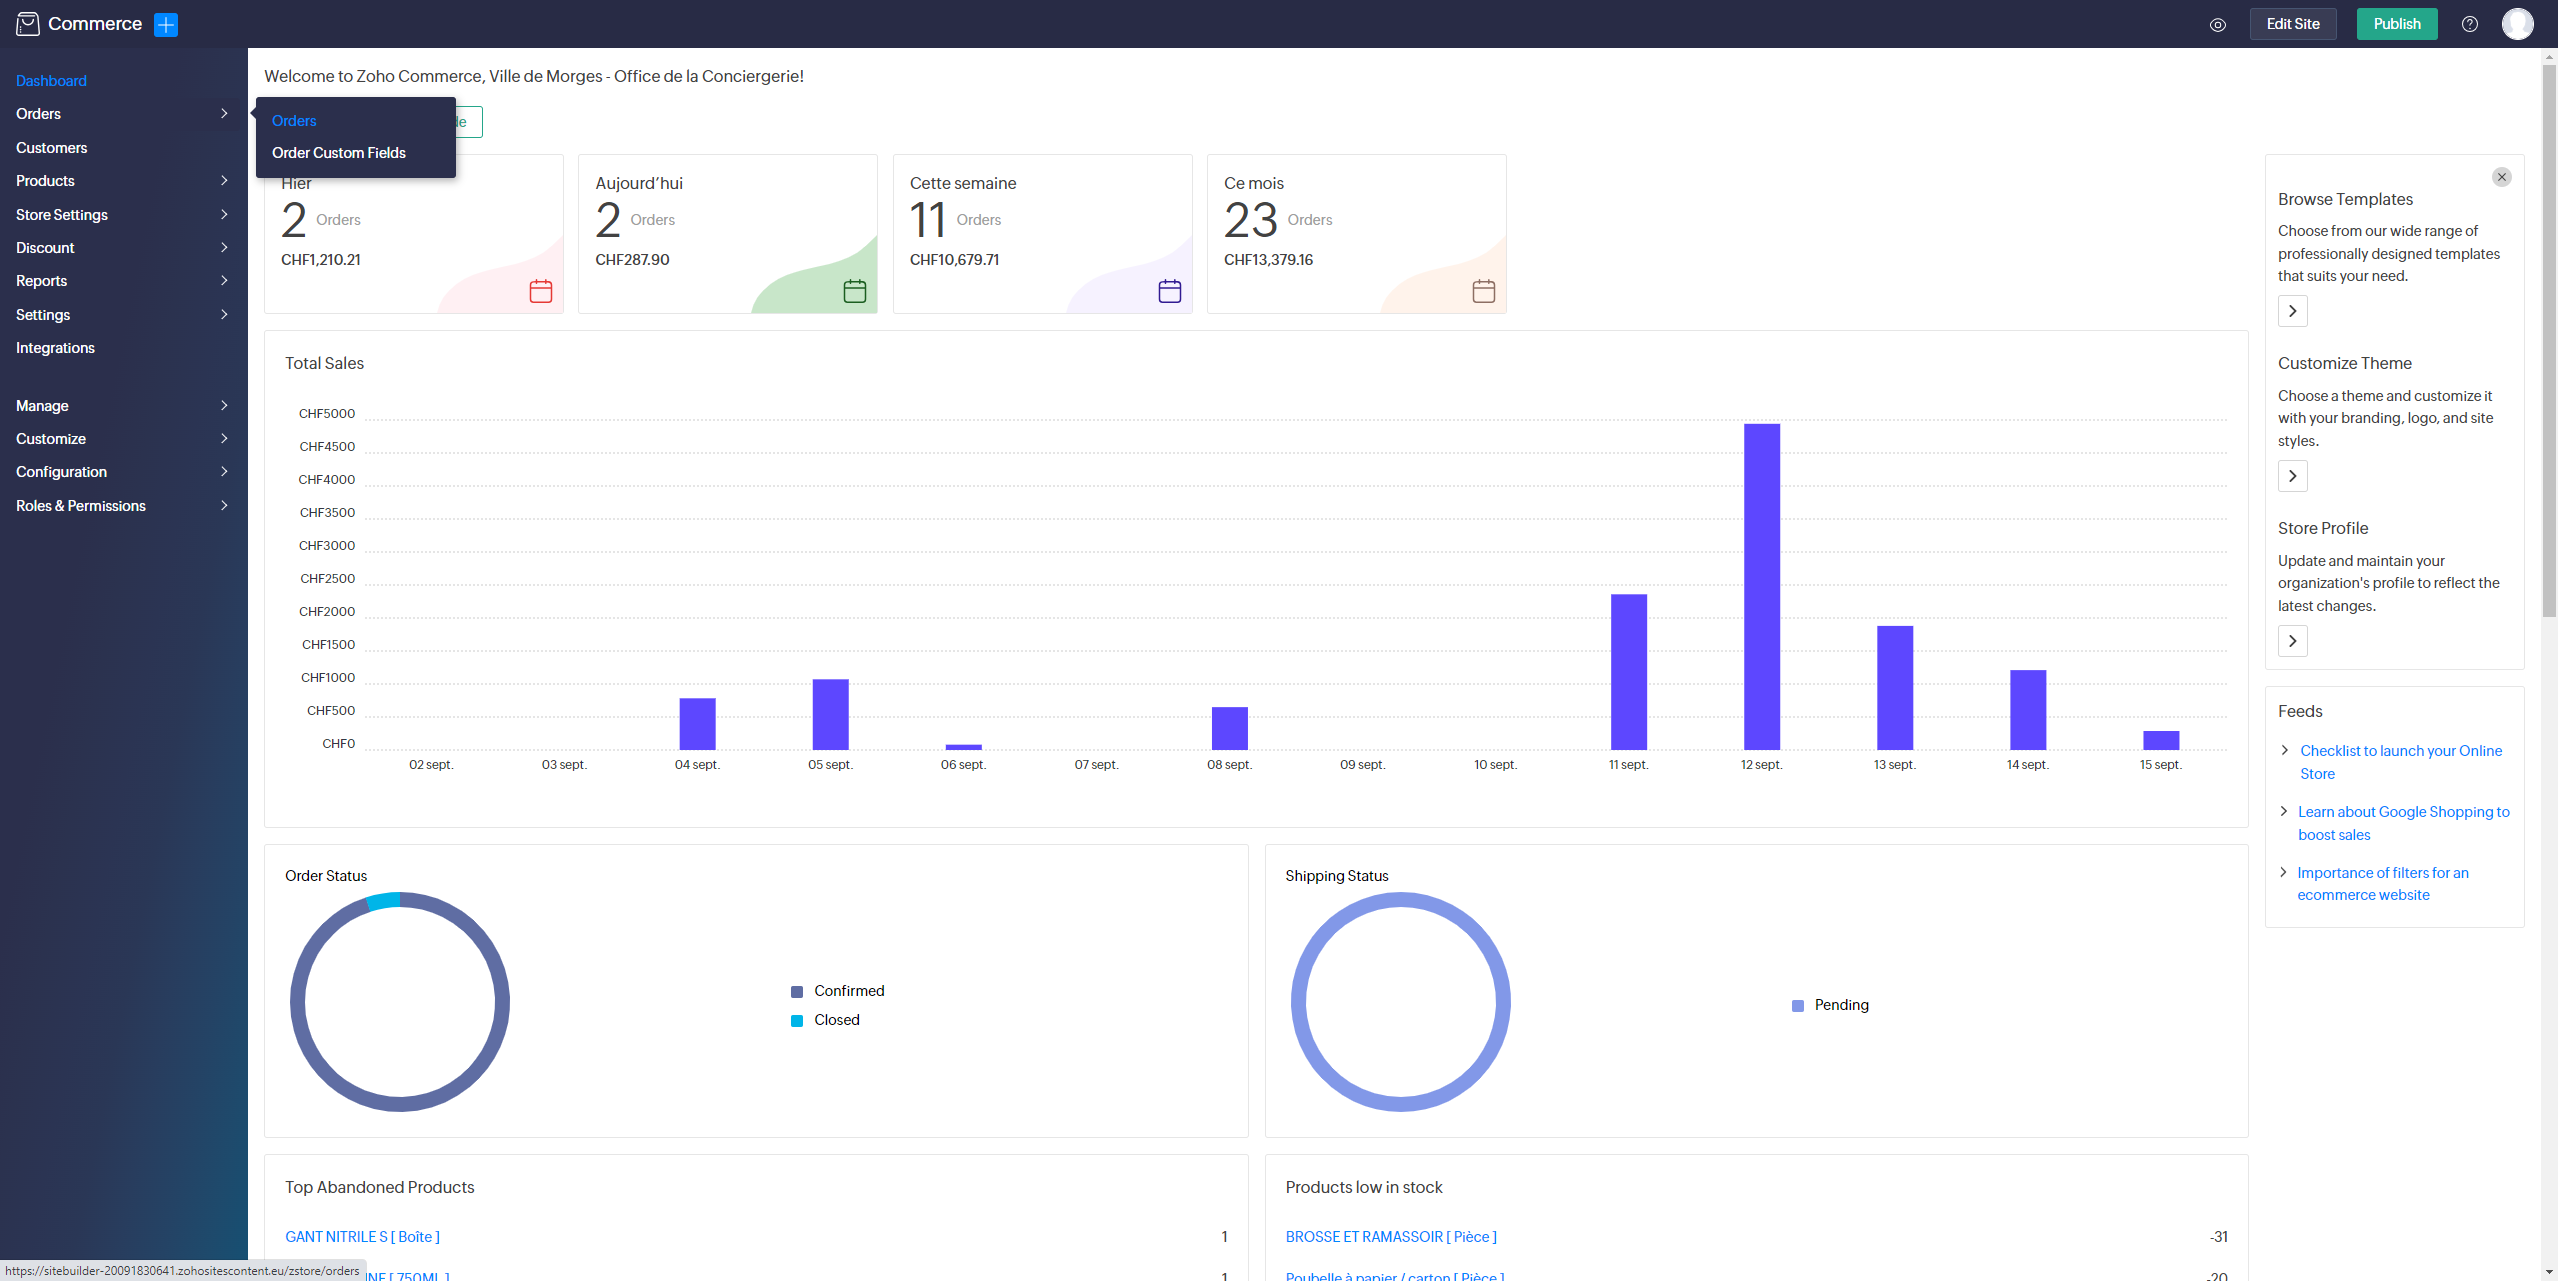Click the page vertical scrollbar
This screenshot has width=2558, height=1281.
pyautogui.click(x=2549, y=340)
